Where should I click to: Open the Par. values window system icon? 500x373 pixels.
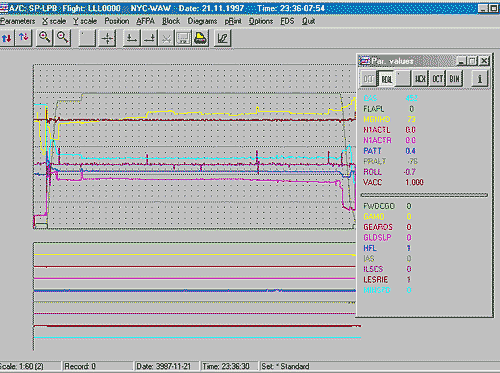(x=364, y=61)
